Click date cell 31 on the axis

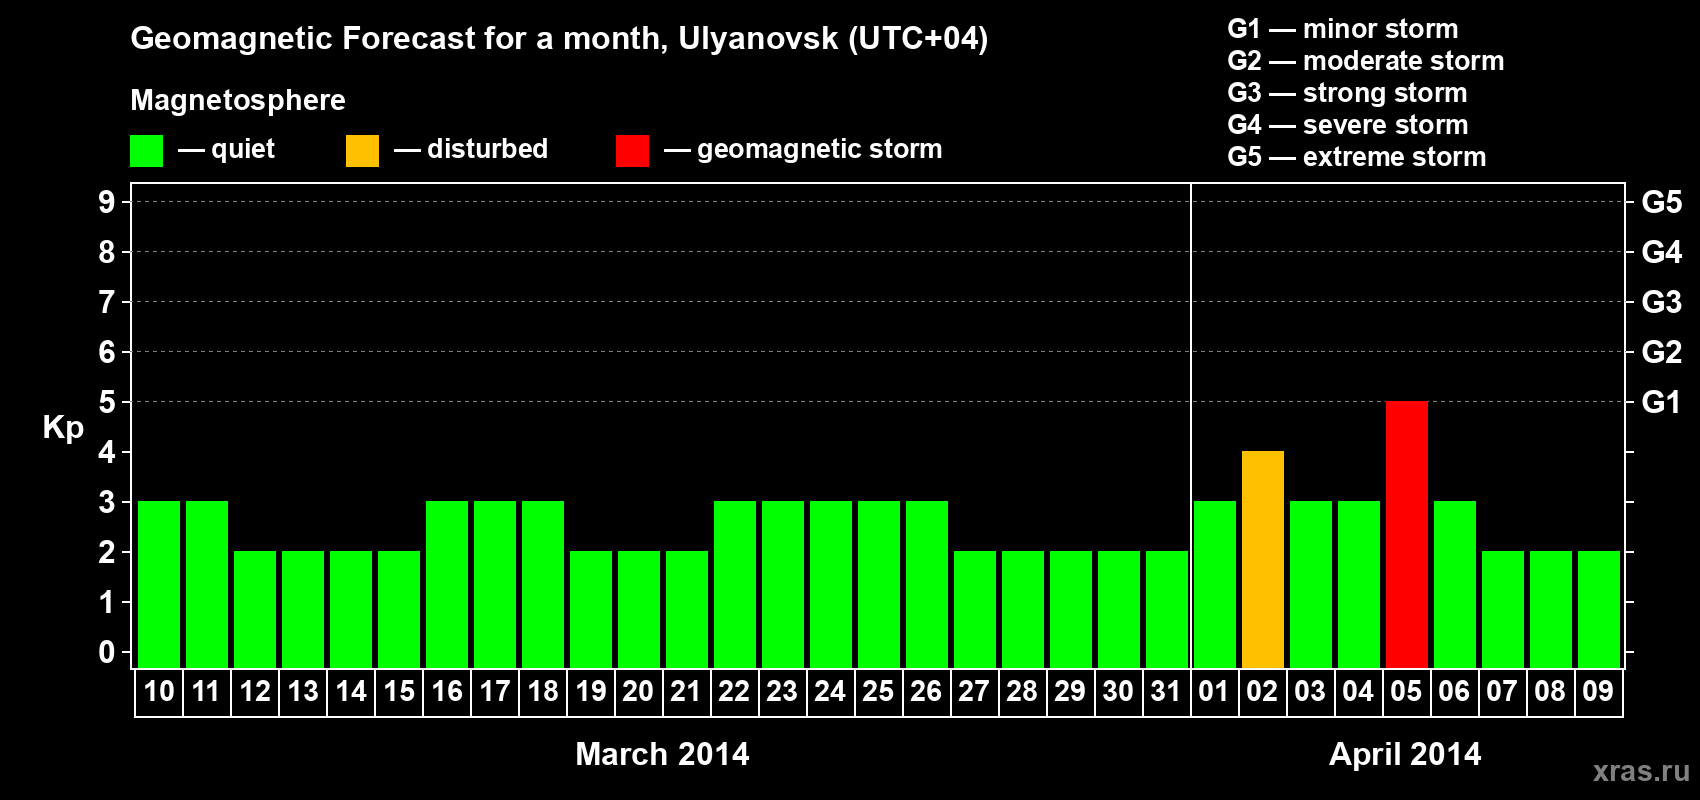[x=1167, y=692]
